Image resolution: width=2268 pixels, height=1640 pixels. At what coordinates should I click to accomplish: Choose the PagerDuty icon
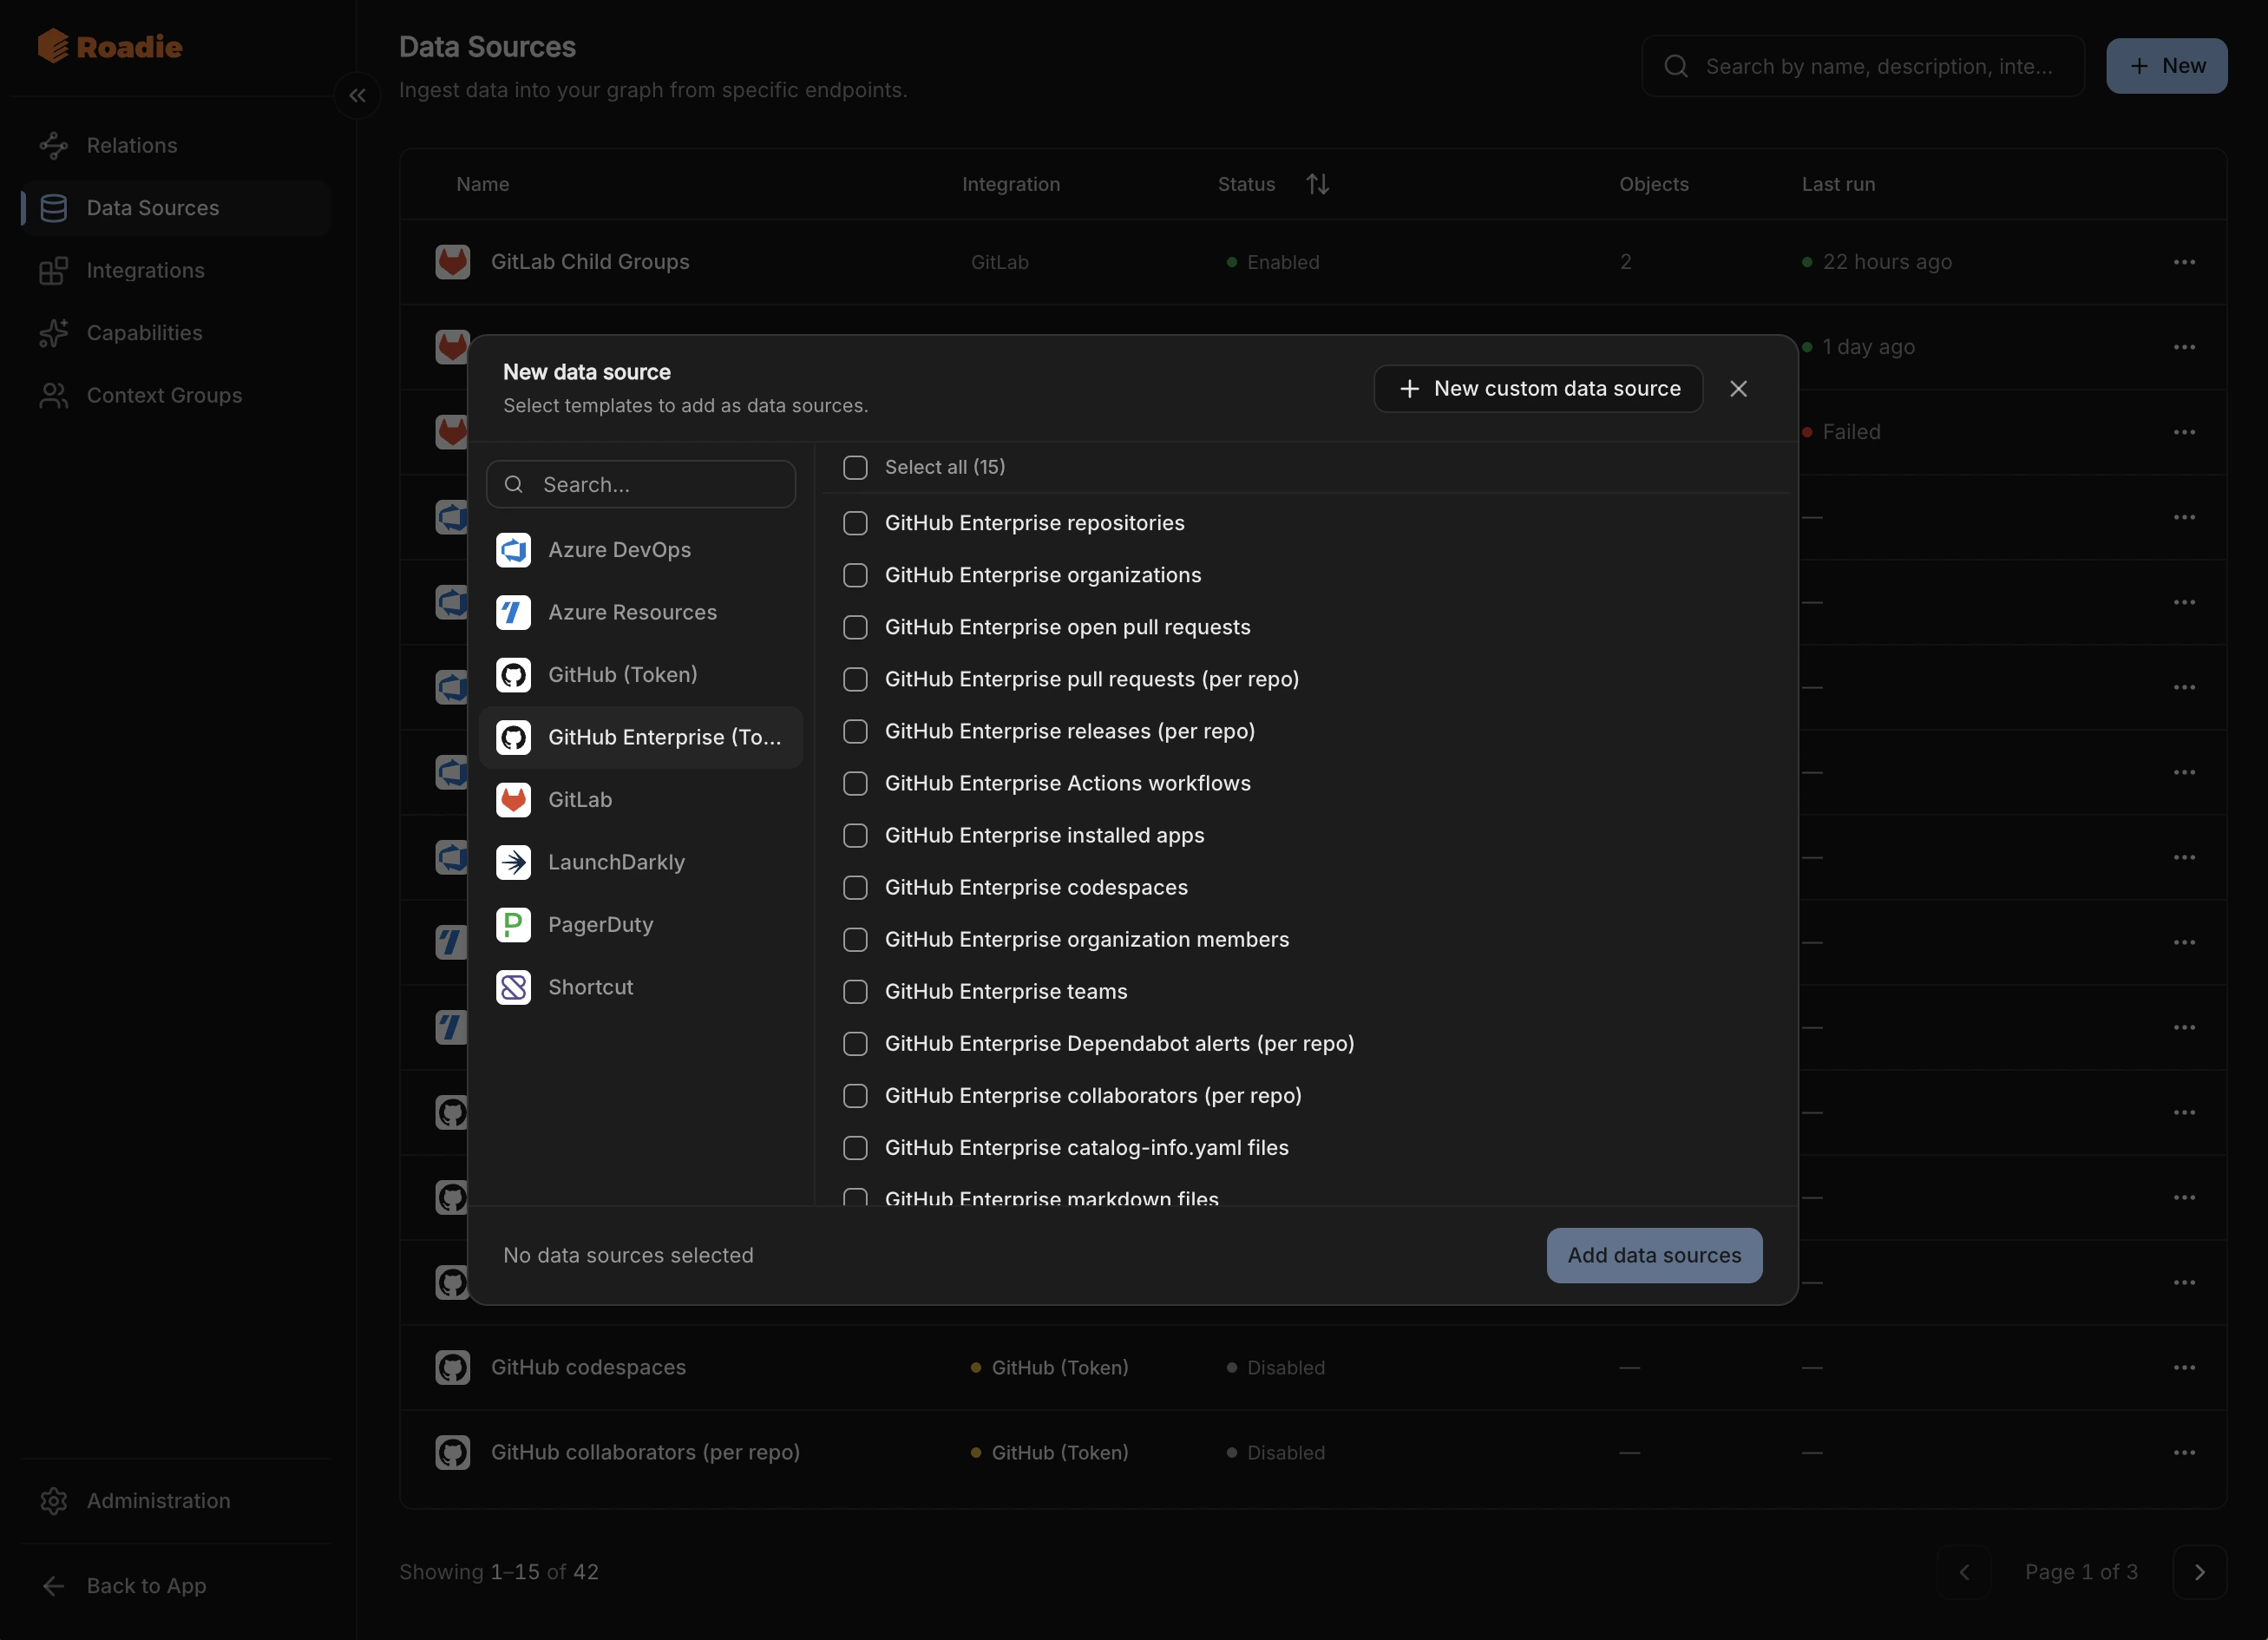513,925
